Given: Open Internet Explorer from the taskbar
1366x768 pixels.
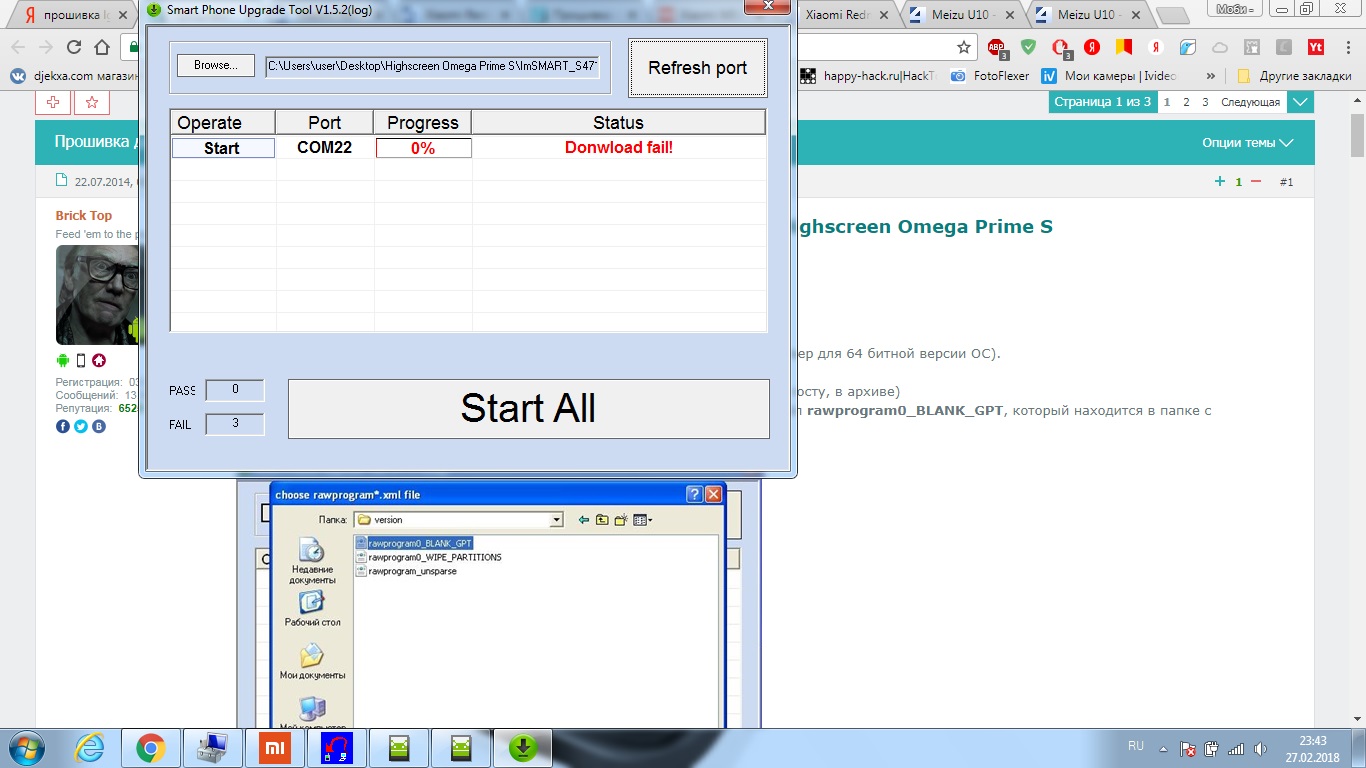Looking at the screenshot, I should click(x=88, y=748).
